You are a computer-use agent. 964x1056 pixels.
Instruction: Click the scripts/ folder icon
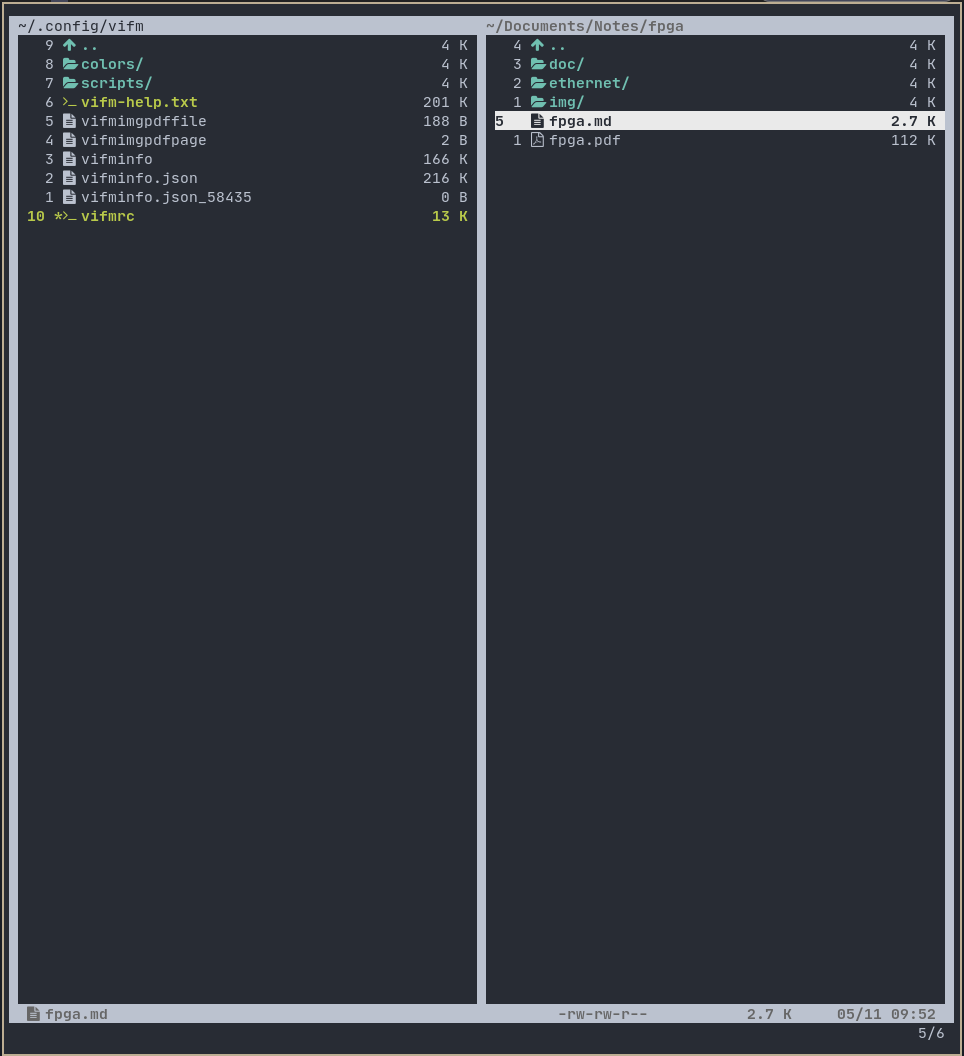point(70,83)
